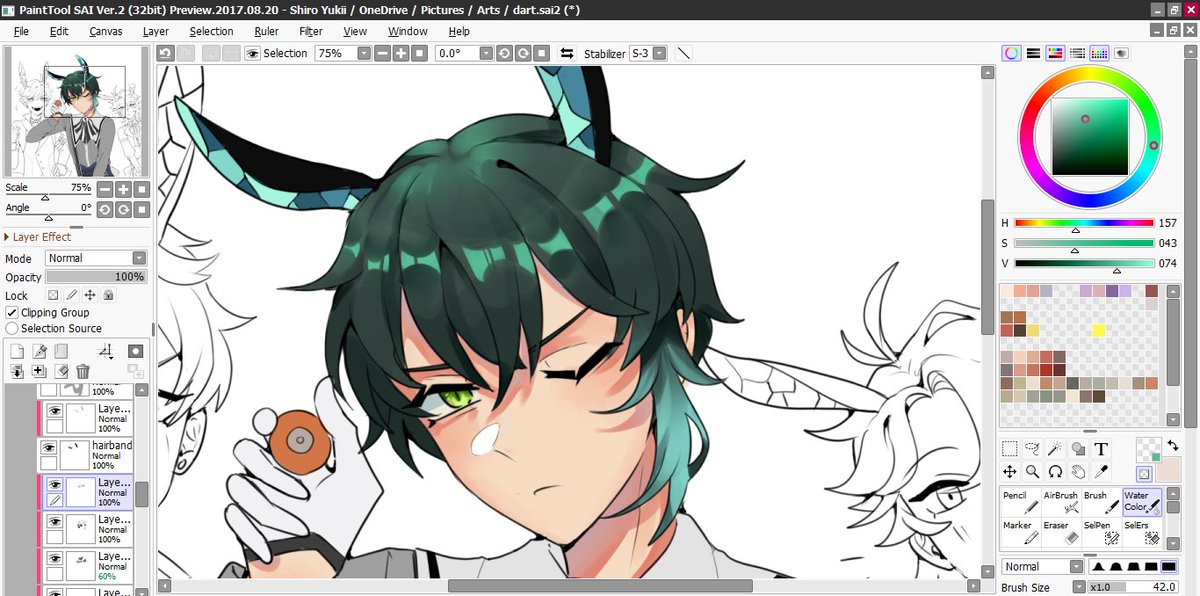Viewport: 1200px width, 596px height.
Task: Select the magic wand tool
Action: click(x=1056, y=449)
